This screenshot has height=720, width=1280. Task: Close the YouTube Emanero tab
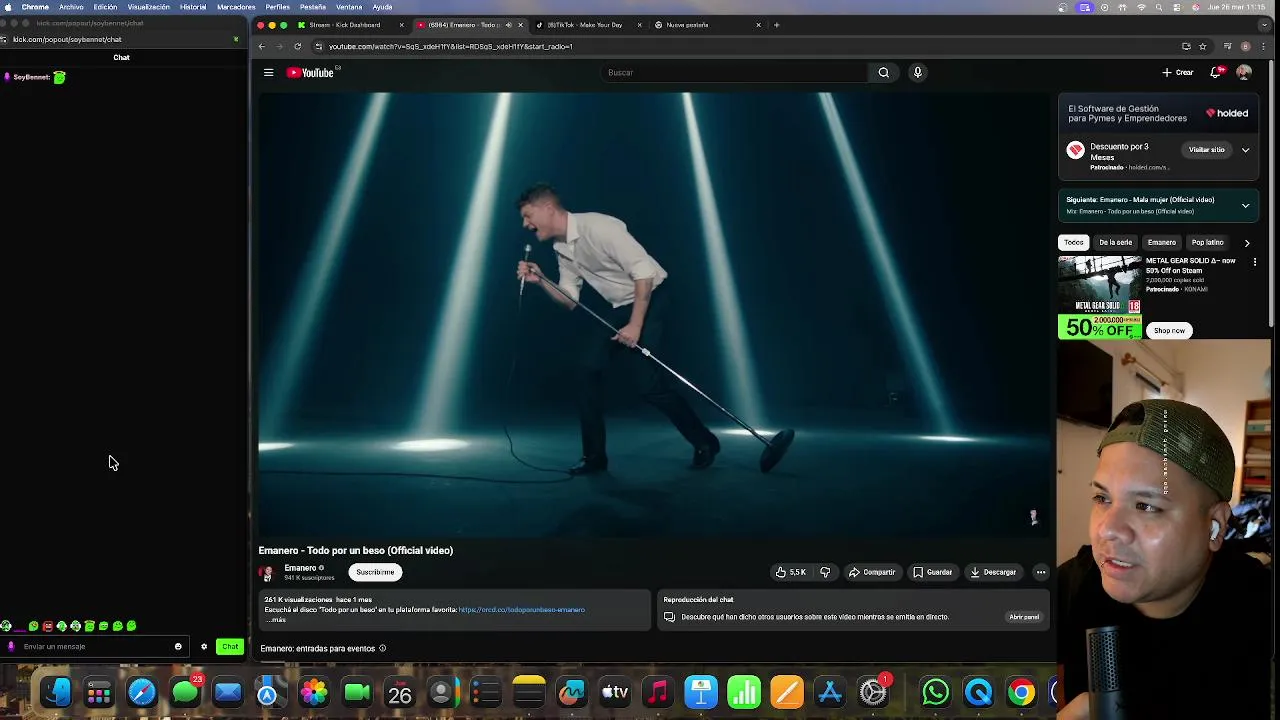click(520, 25)
